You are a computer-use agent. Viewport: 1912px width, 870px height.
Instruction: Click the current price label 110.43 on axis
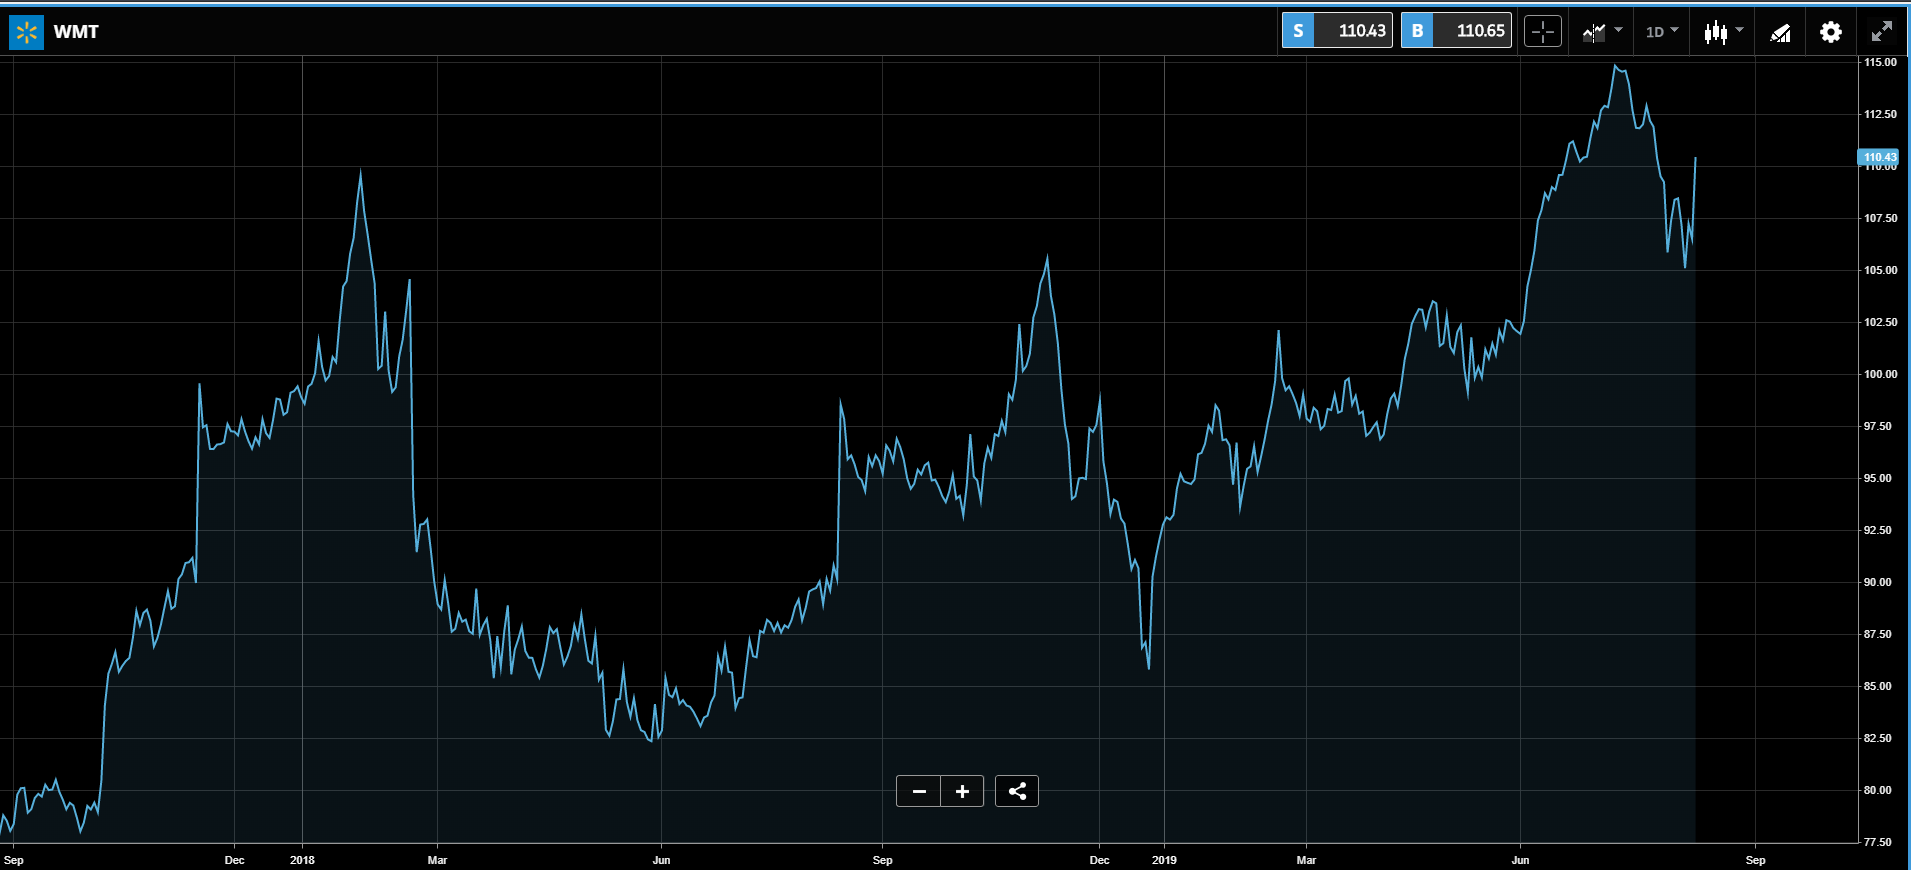(x=1879, y=157)
